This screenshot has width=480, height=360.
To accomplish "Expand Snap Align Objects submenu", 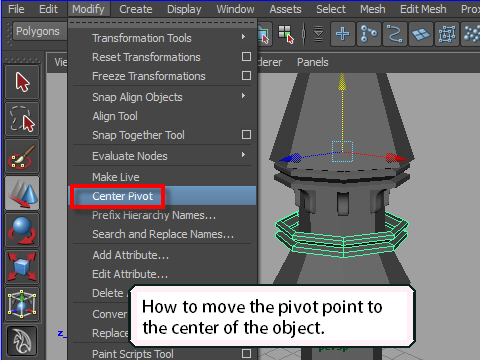I will click(x=244, y=96).
